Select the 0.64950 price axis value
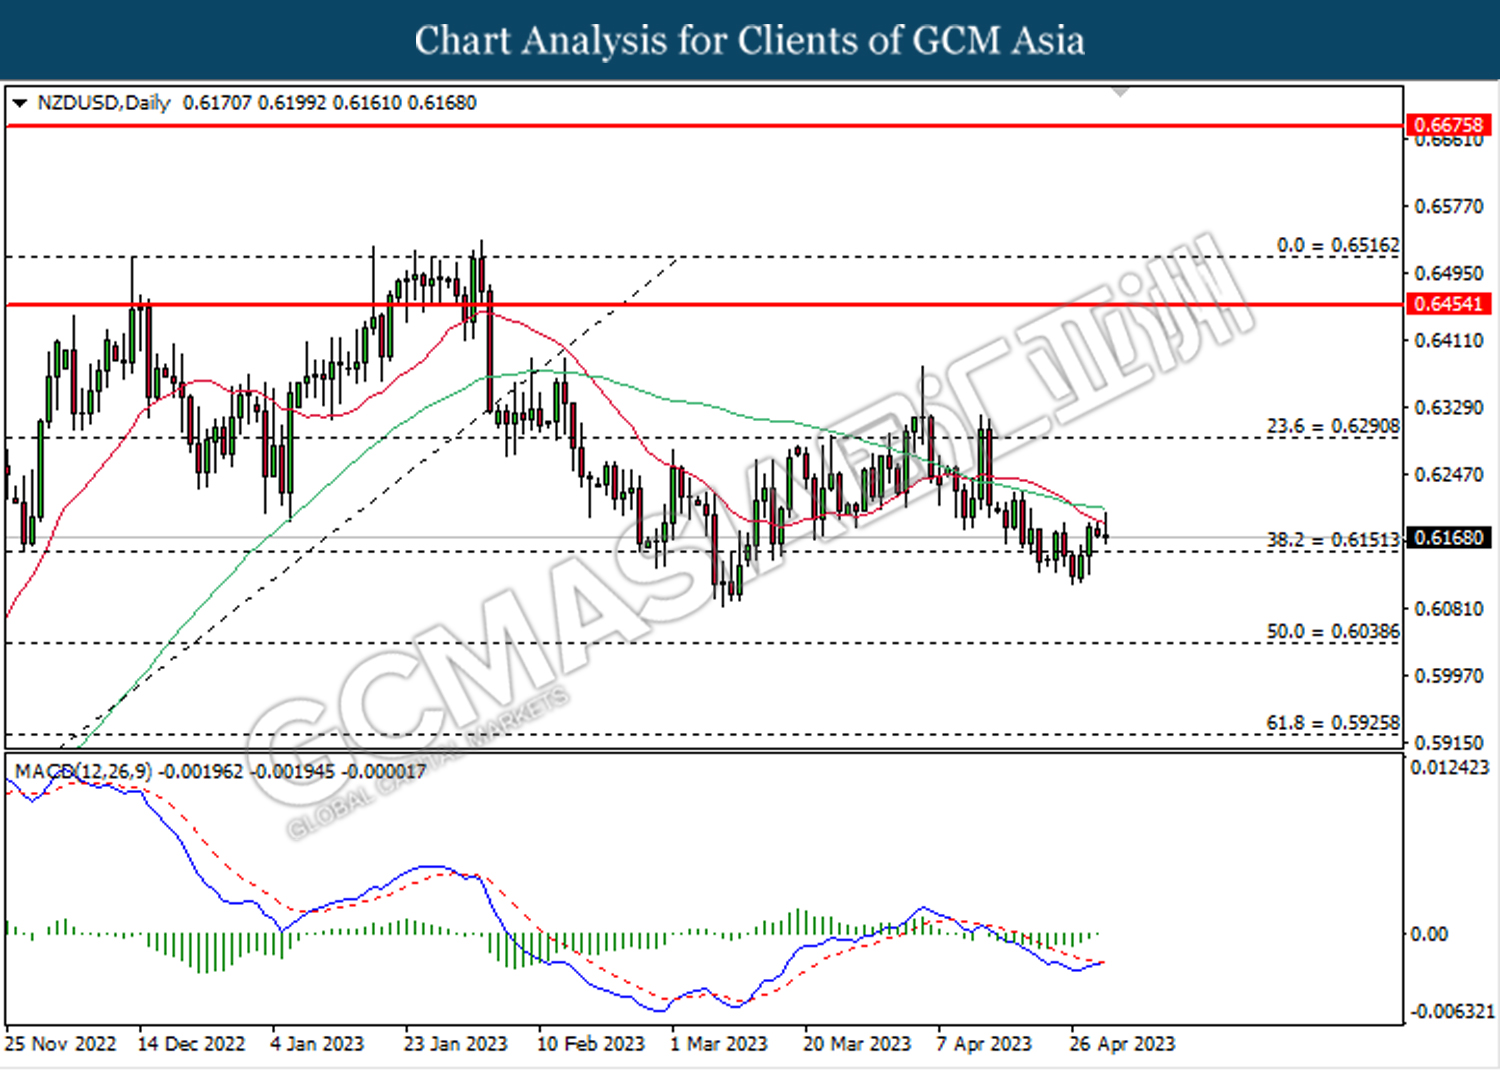This screenshot has width=1500, height=1071. pyautogui.click(x=1449, y=274)
